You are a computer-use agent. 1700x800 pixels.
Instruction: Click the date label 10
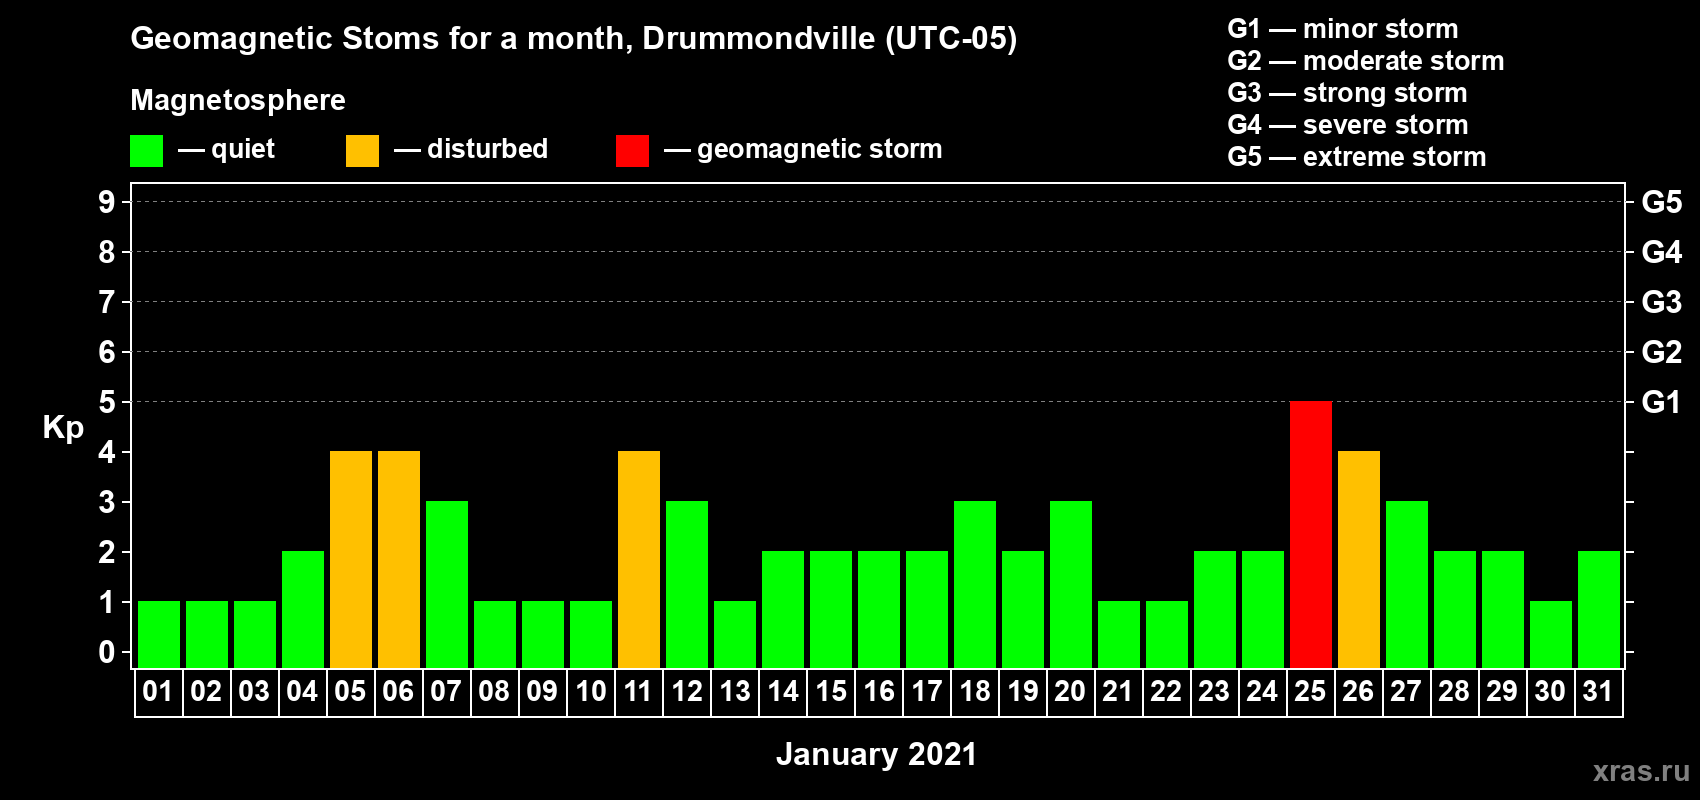click(590, 691)
